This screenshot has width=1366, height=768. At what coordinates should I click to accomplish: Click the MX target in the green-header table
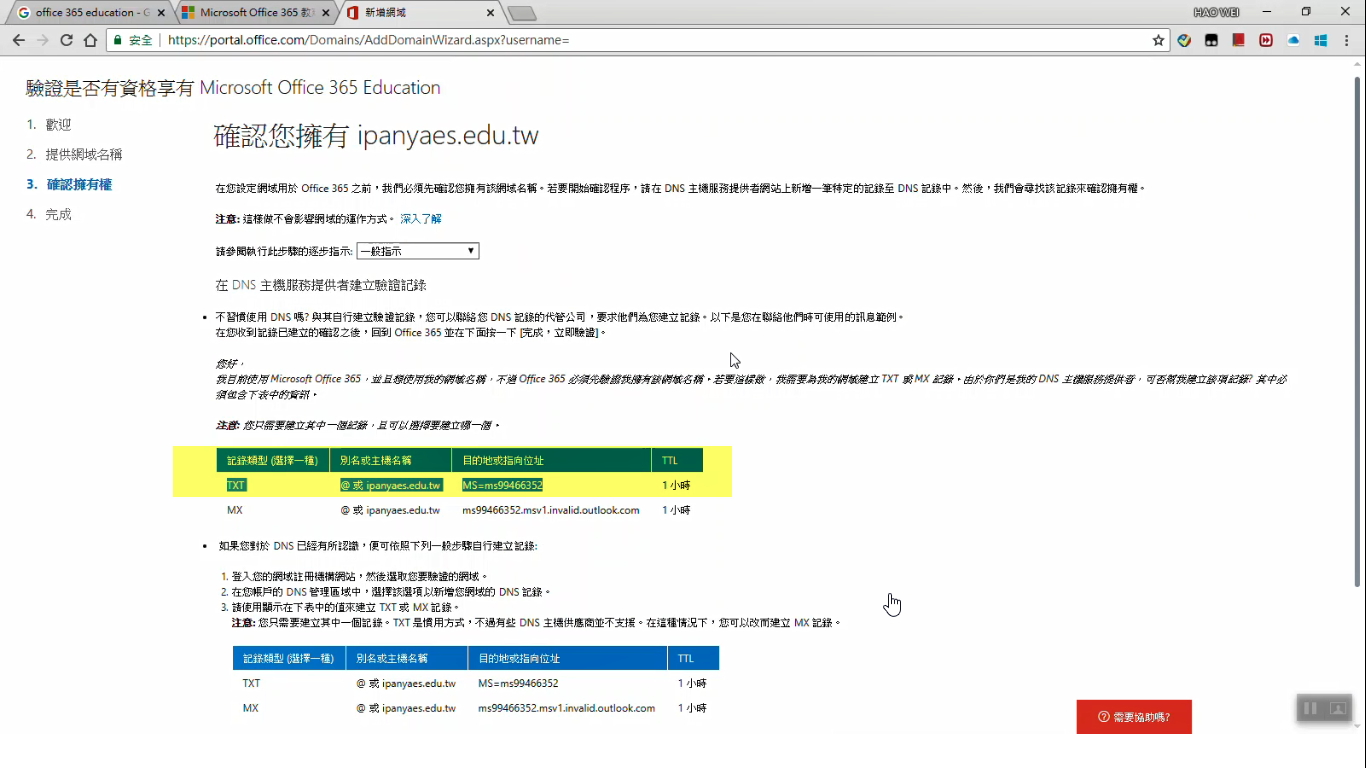550,510
